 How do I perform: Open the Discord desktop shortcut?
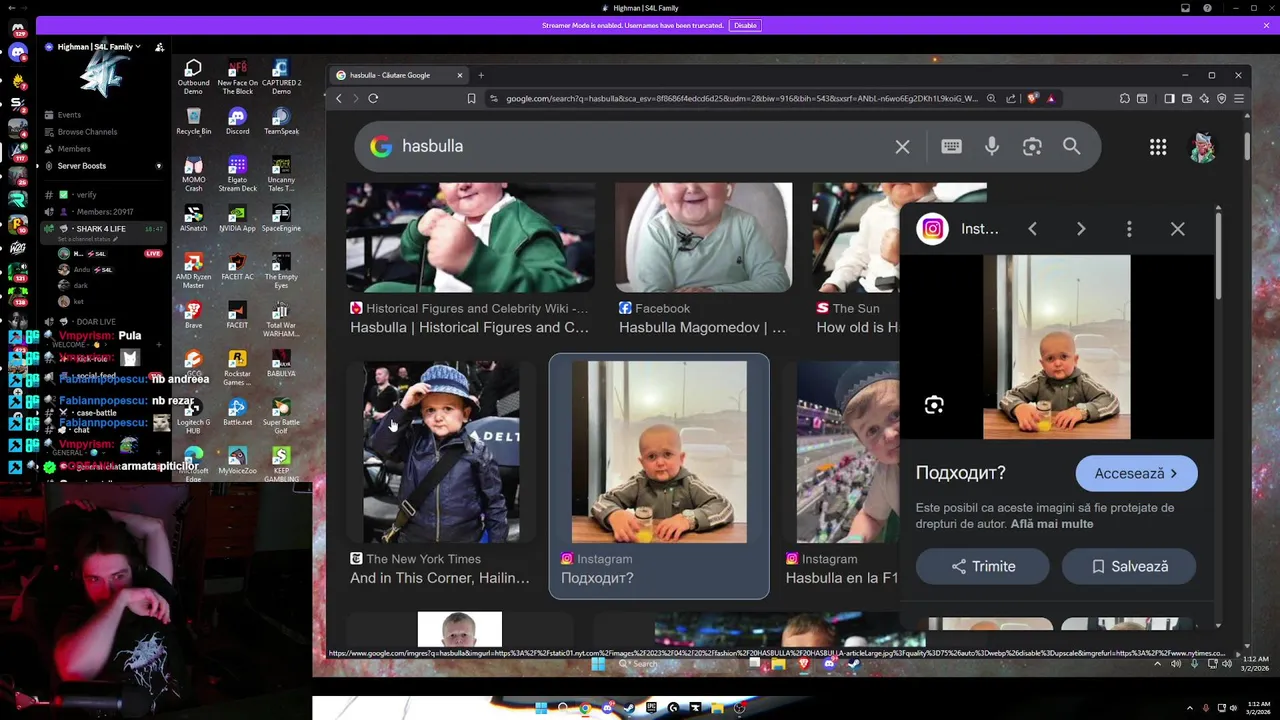click(x=237, y=122)
